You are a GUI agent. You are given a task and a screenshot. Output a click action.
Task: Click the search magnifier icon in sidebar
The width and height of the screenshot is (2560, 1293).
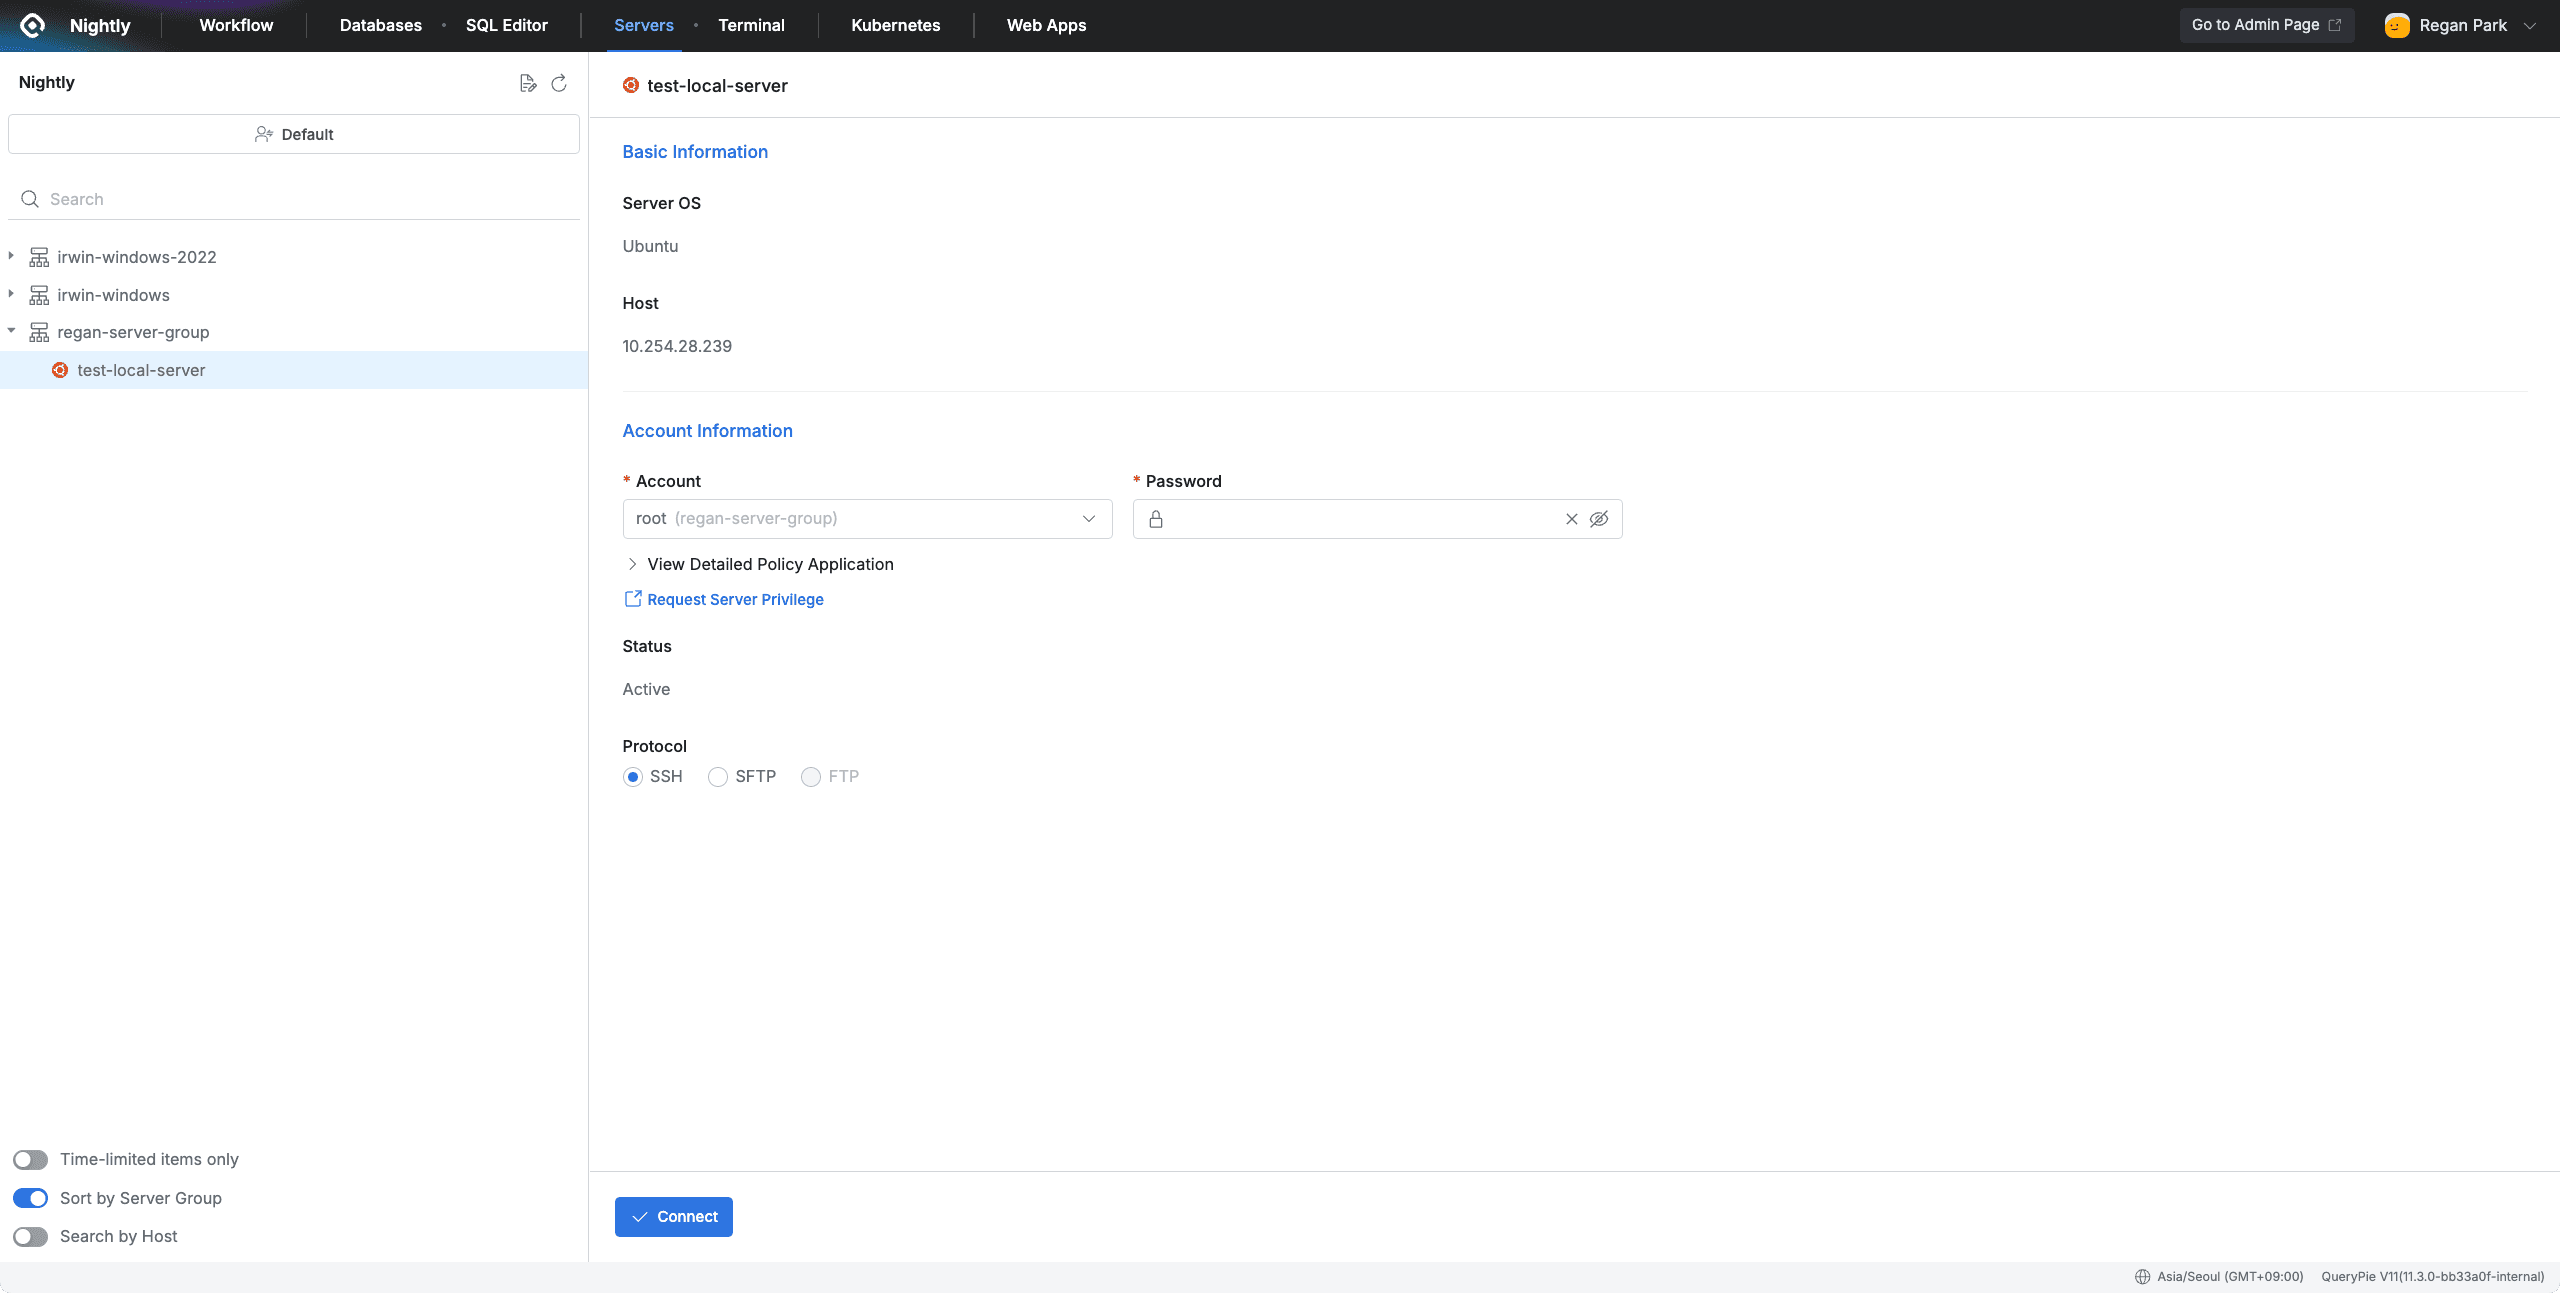pyautogui.click(x=30, y=198)
